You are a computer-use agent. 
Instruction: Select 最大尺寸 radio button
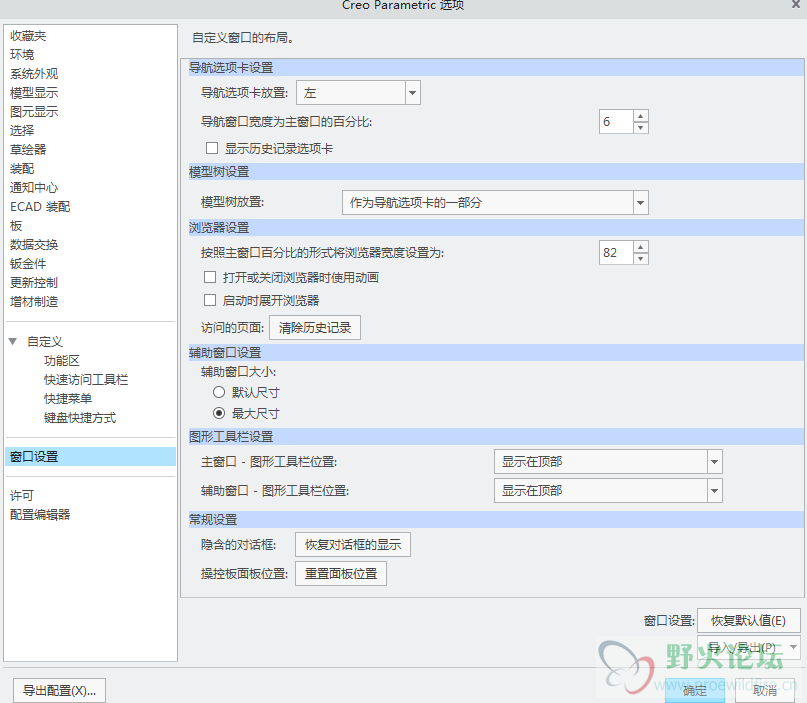[219, 413]
